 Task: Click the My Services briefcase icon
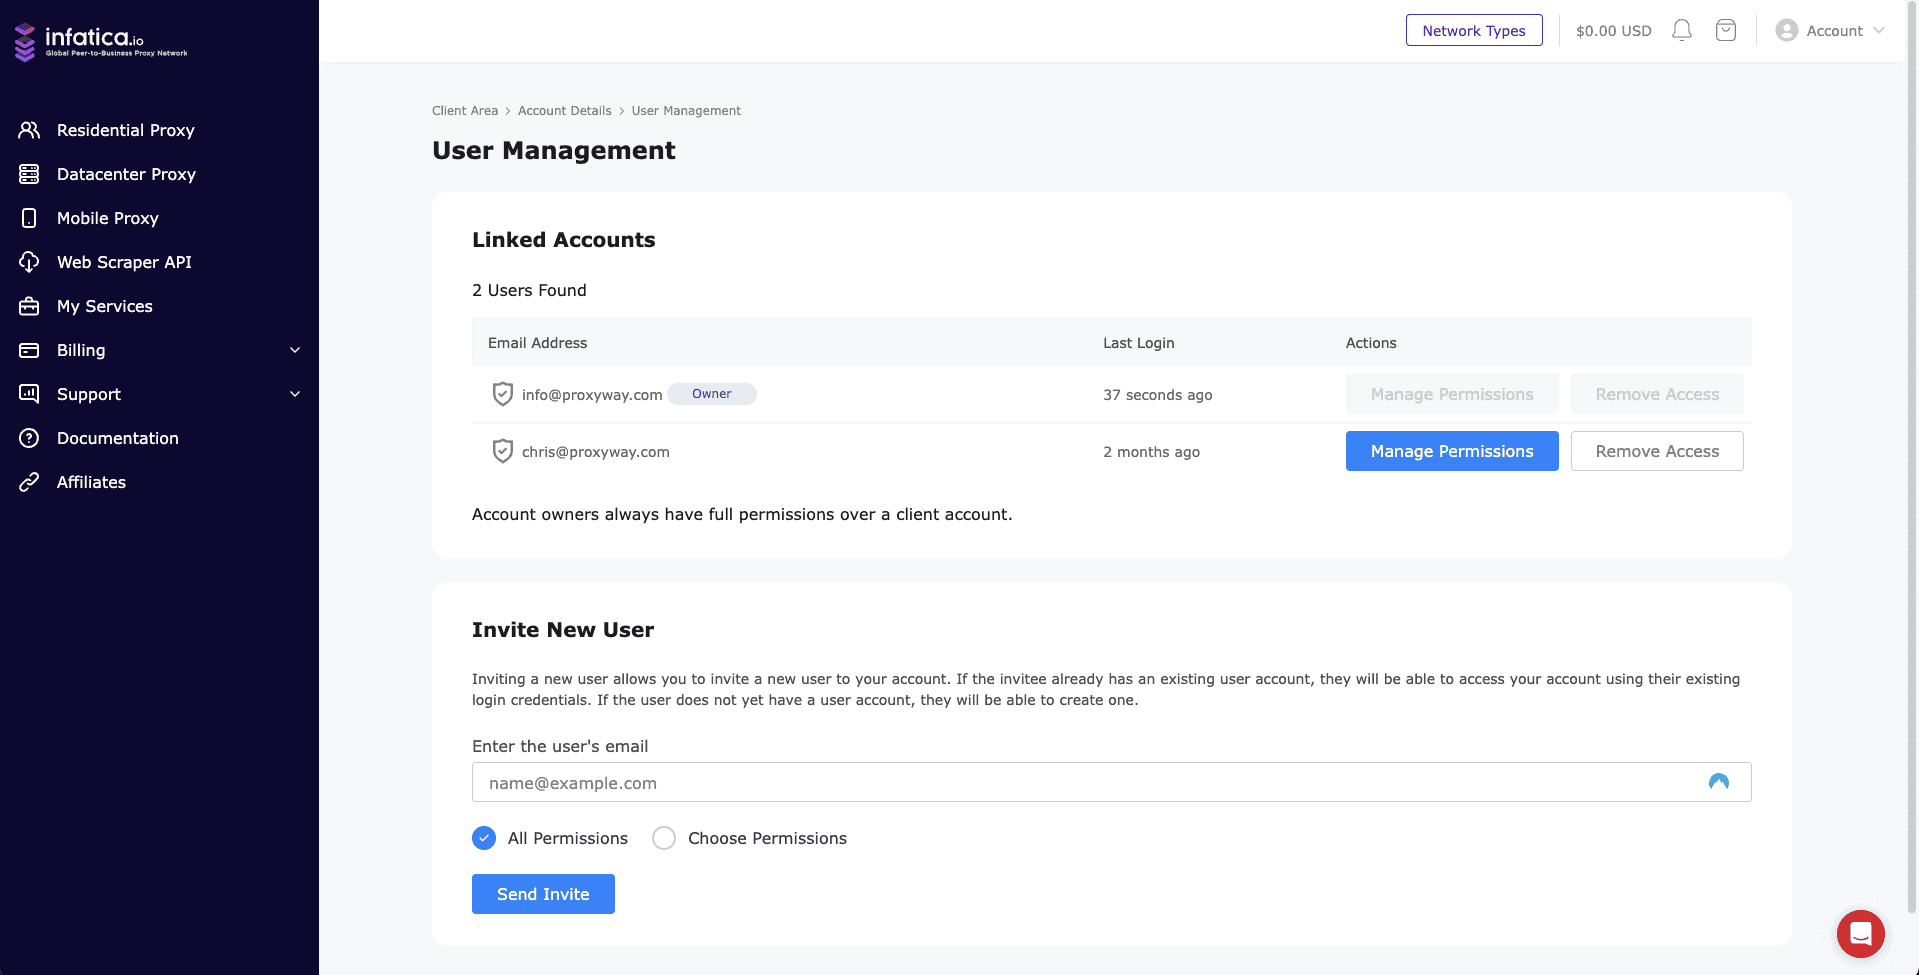click(29, 306)
